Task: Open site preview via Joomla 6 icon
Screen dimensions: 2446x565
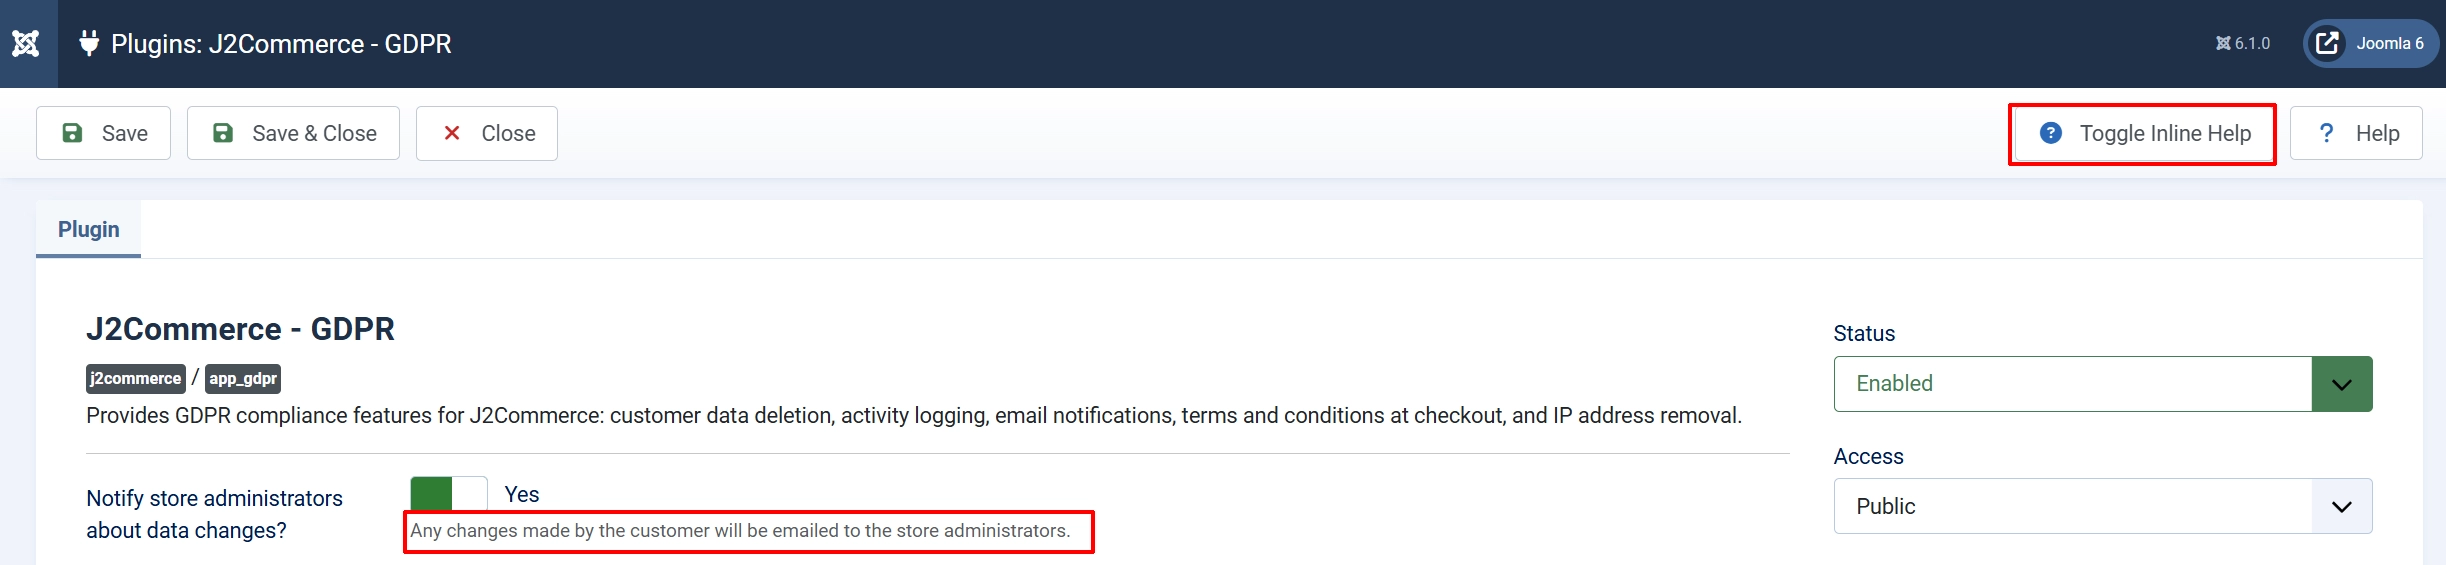Action: (2328, 43)
